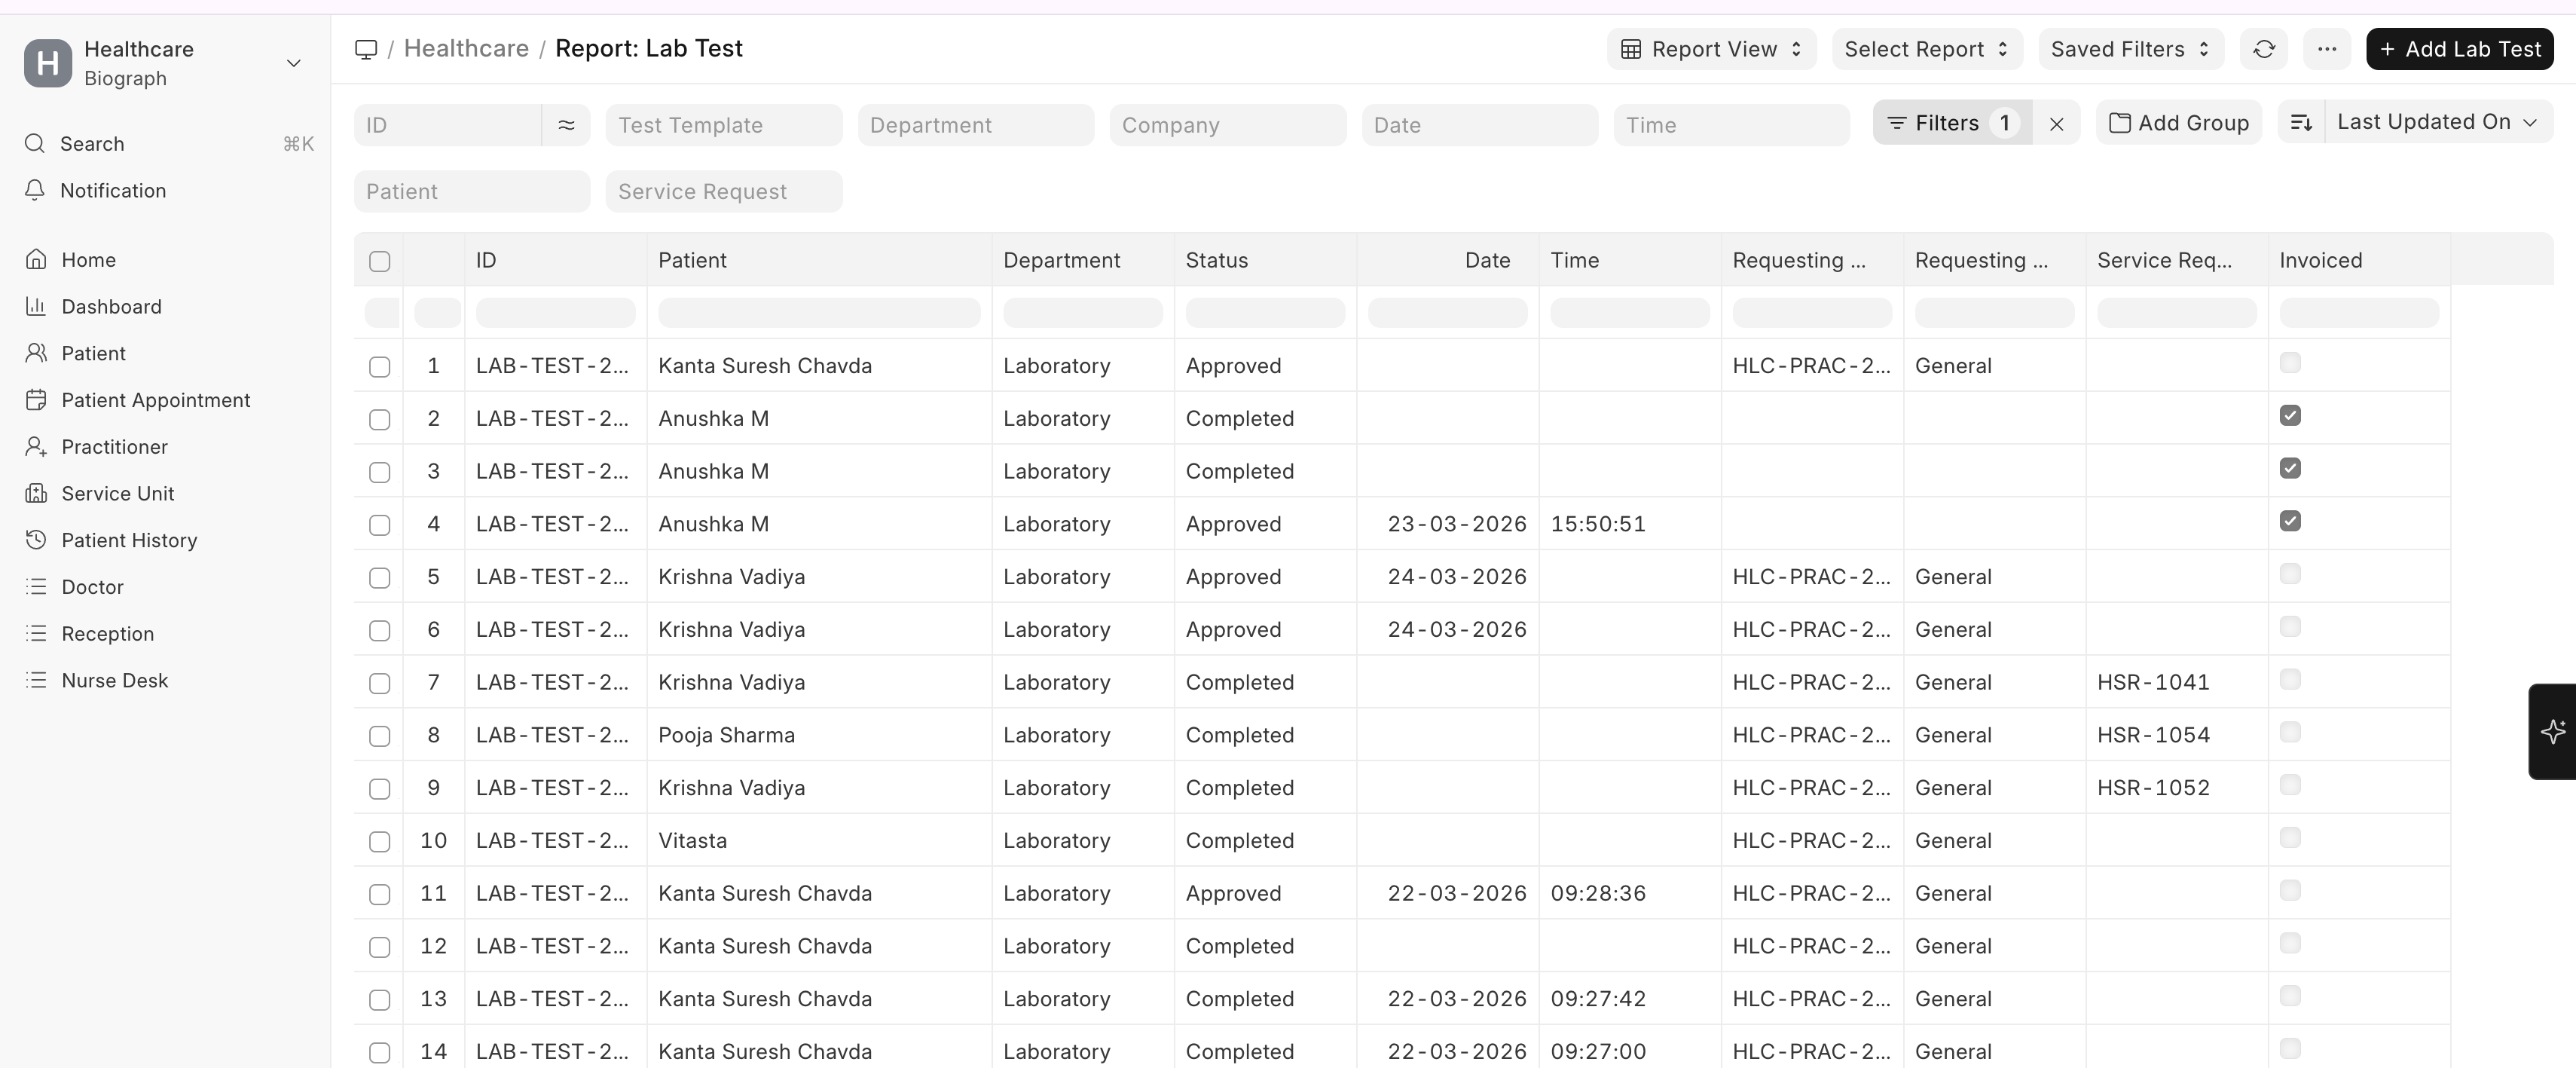Open the Notification bell item
The image size is (2576, 1068).
click(x=112, y=190)
